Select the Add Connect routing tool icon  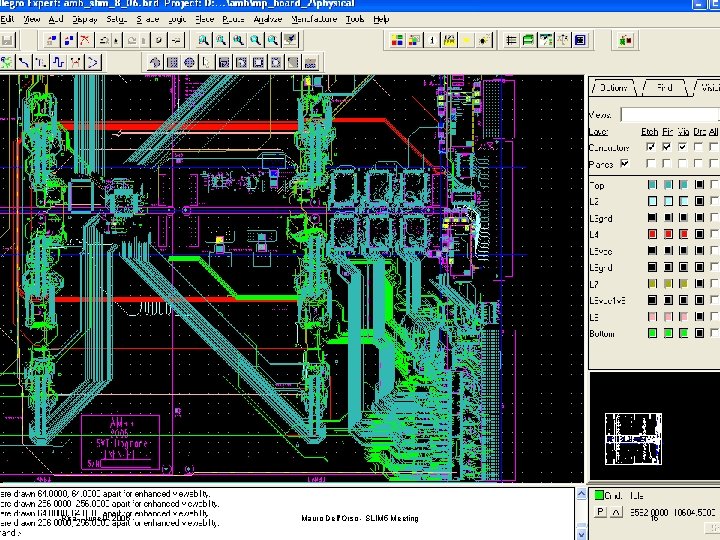[23, 62]
